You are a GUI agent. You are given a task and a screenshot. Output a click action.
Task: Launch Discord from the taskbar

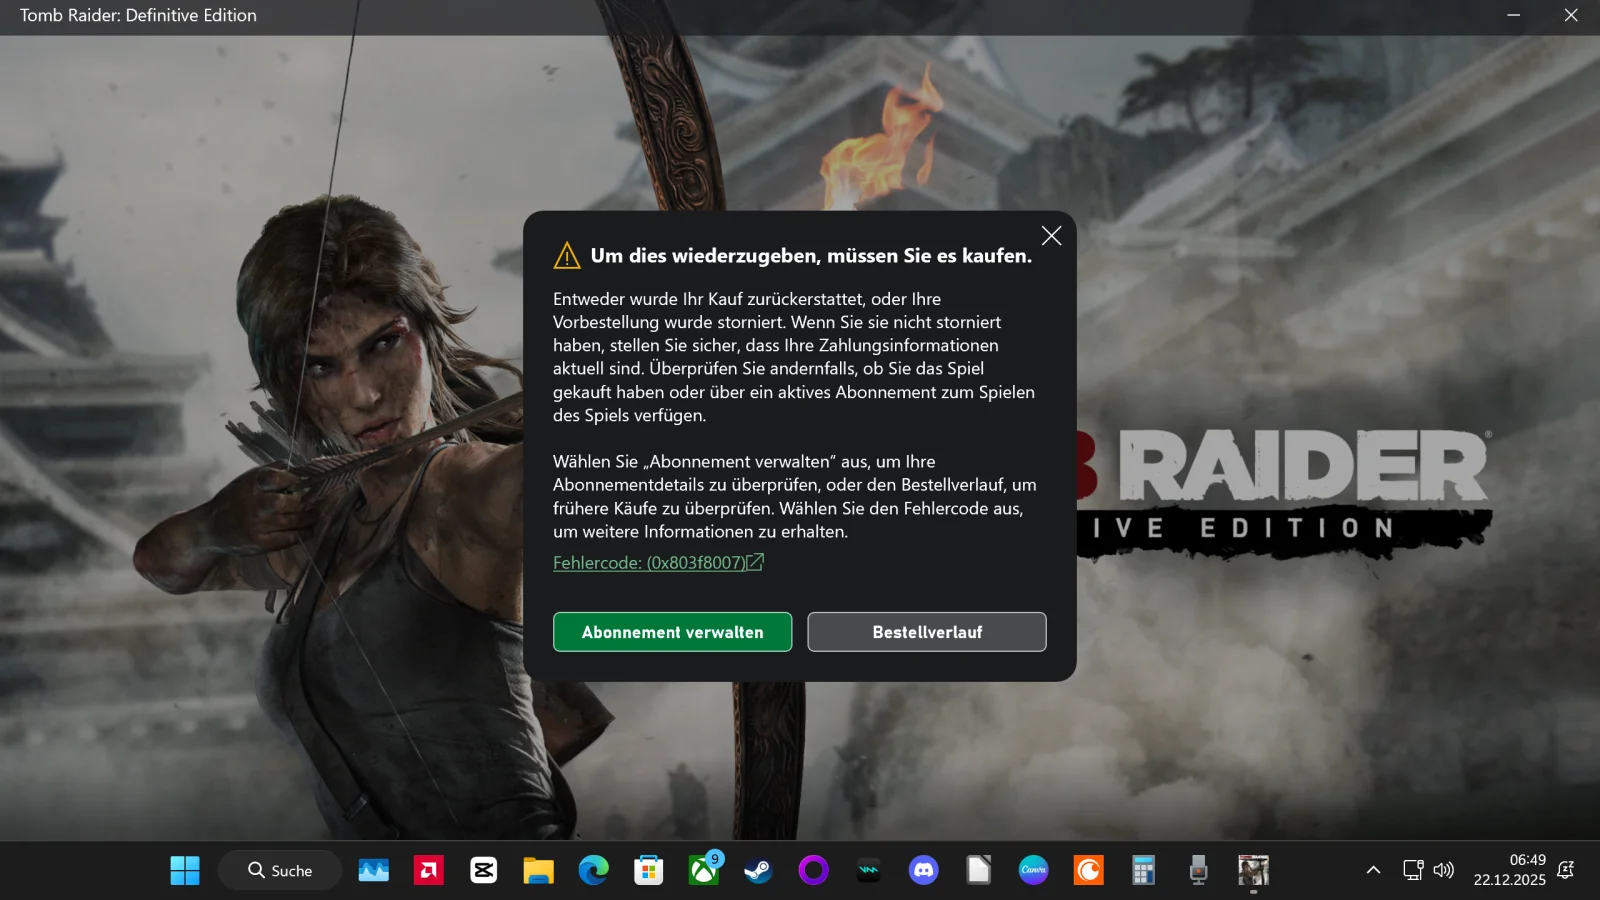click(924, 871)
